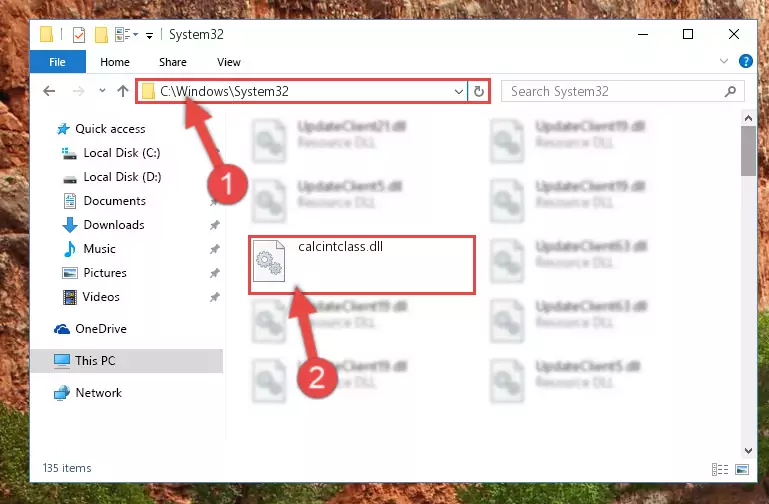Image resolution: width=769 pixels, height=504 pixels.
Task: Open the File menu
Action: [x=57, y=62]
